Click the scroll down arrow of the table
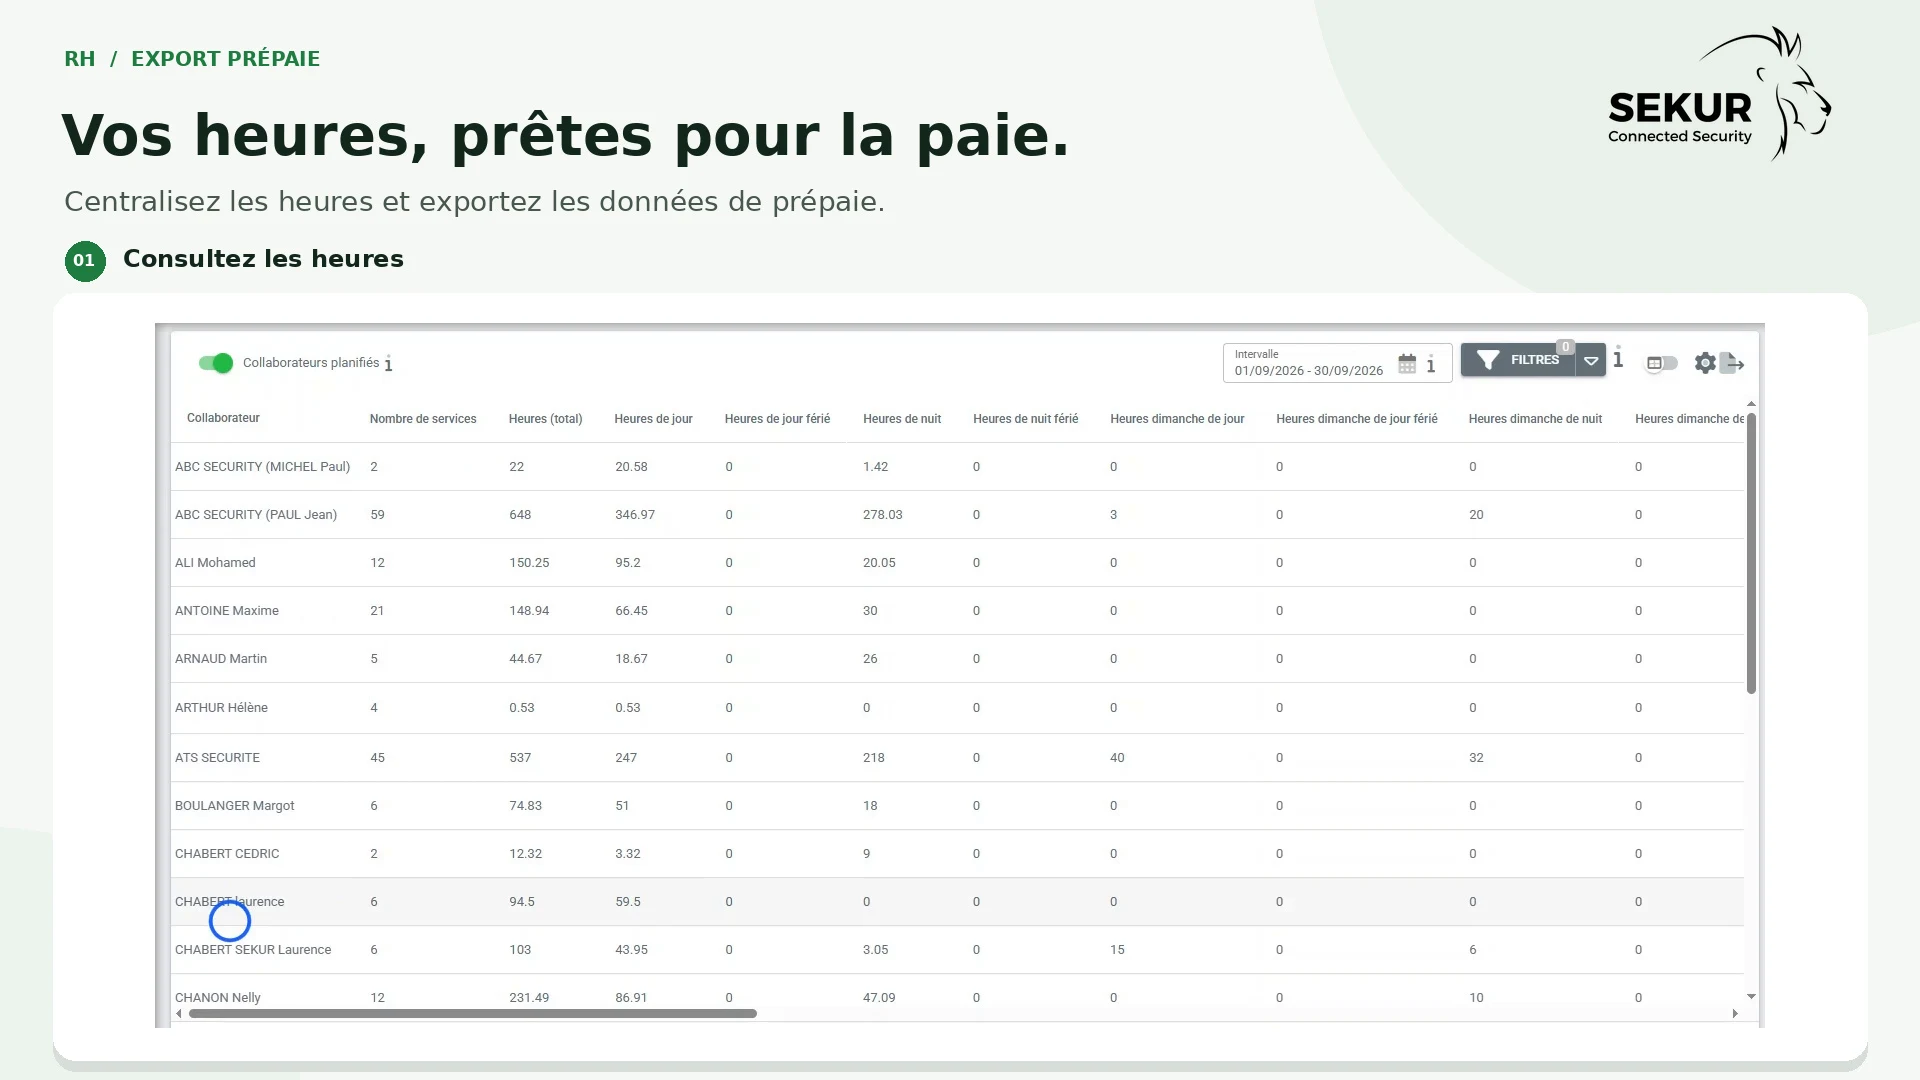 (1751, 997)
